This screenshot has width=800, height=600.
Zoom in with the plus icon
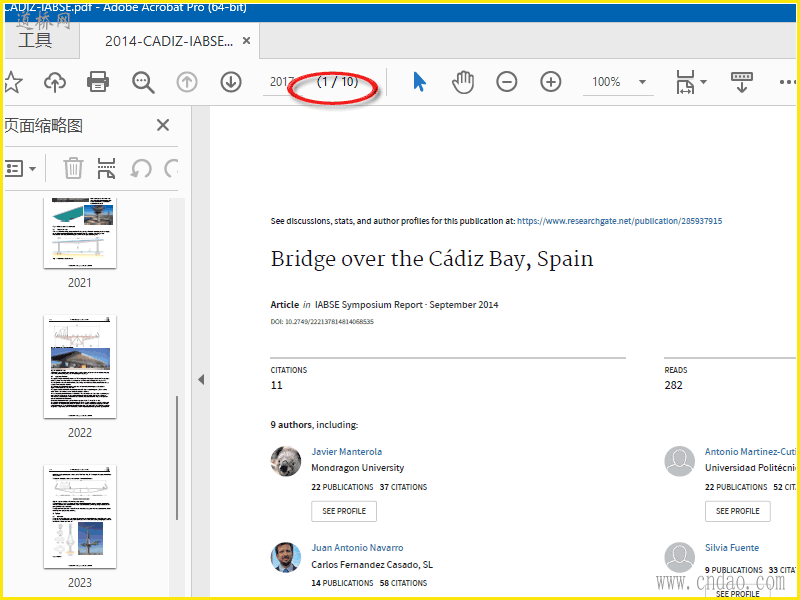click(x=551, y=82)
